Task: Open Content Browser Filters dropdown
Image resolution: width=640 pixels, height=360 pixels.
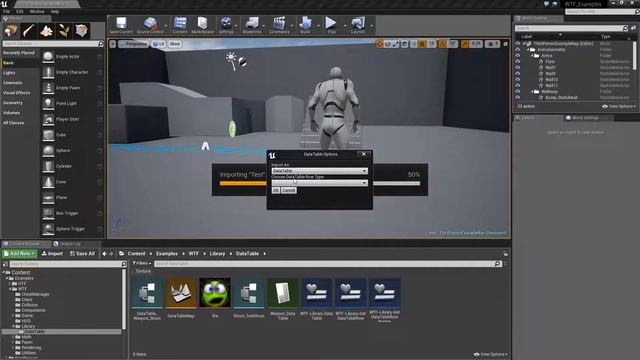Action: click(x=142, y=263)
